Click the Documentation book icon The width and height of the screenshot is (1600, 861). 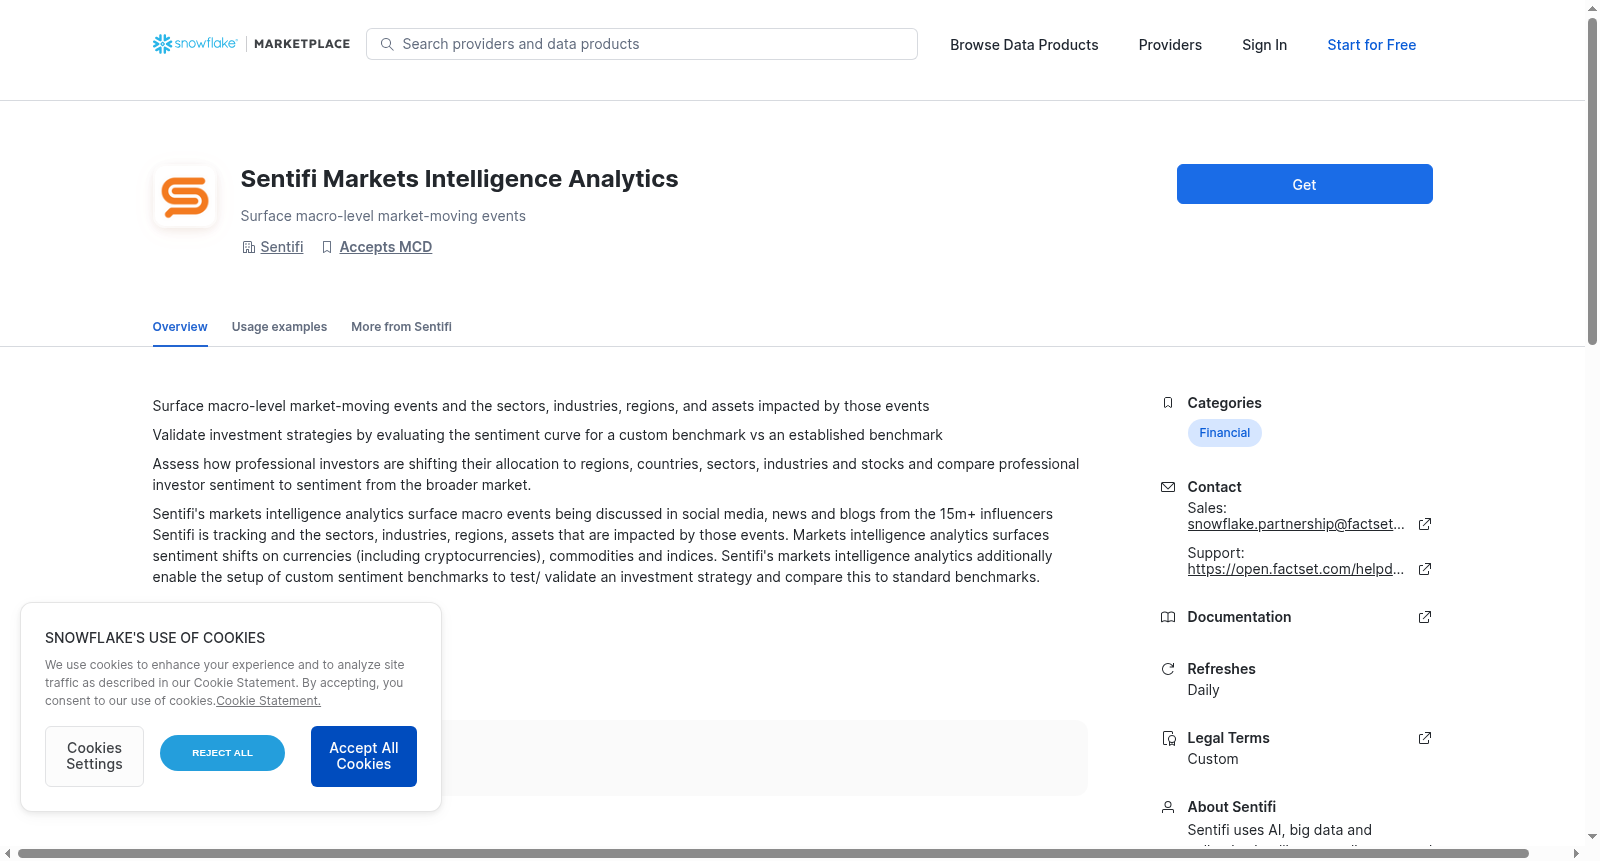(x=1168, y=617)
